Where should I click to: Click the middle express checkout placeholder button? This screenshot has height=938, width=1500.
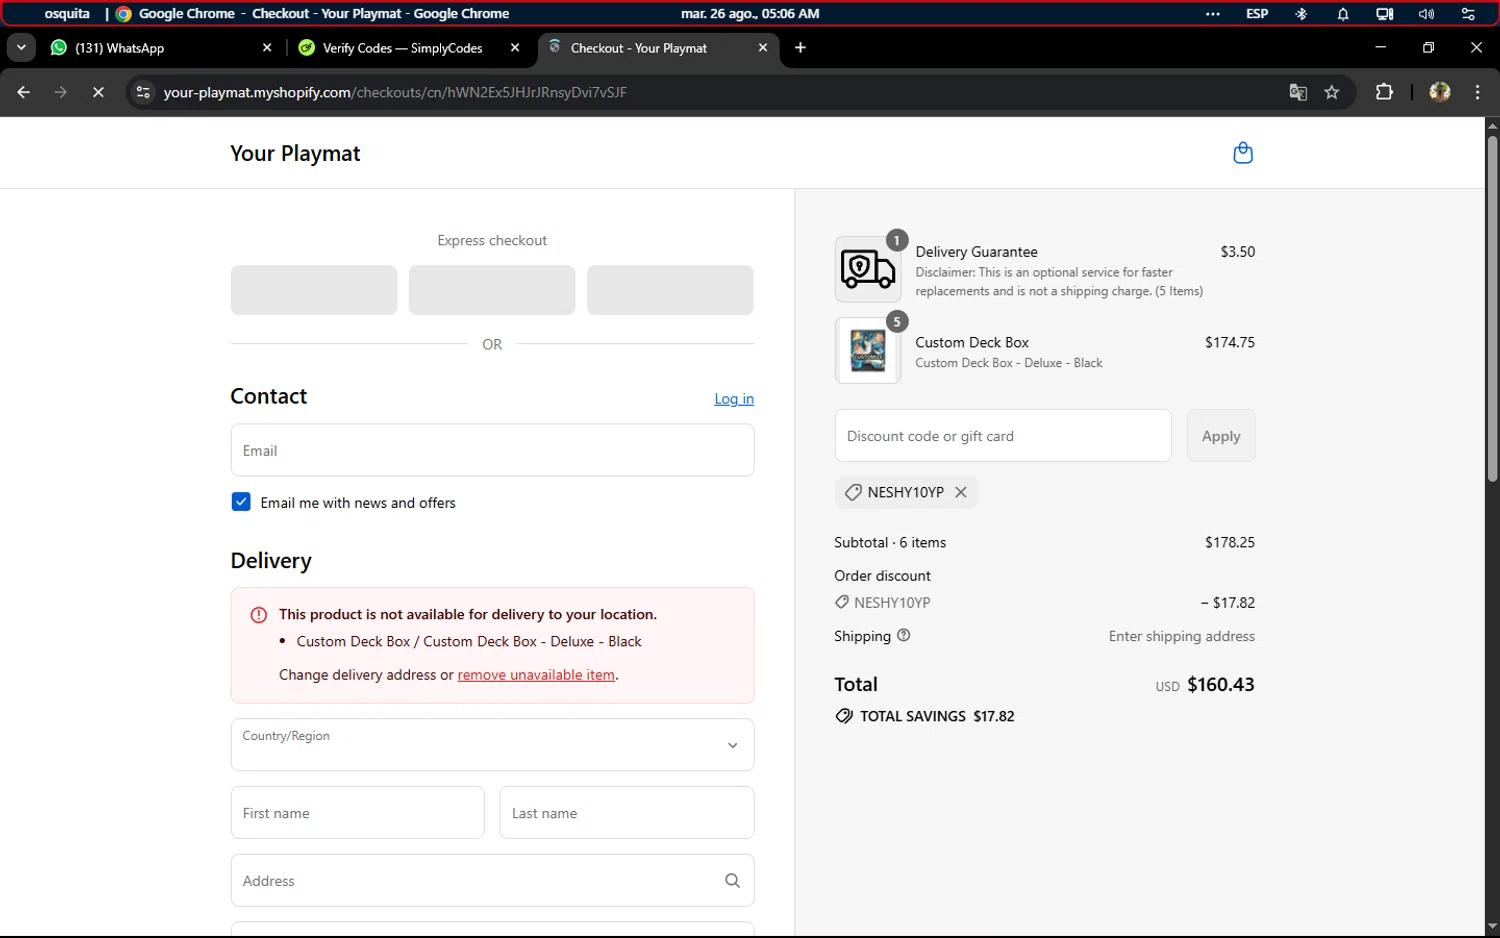[492, 290]
